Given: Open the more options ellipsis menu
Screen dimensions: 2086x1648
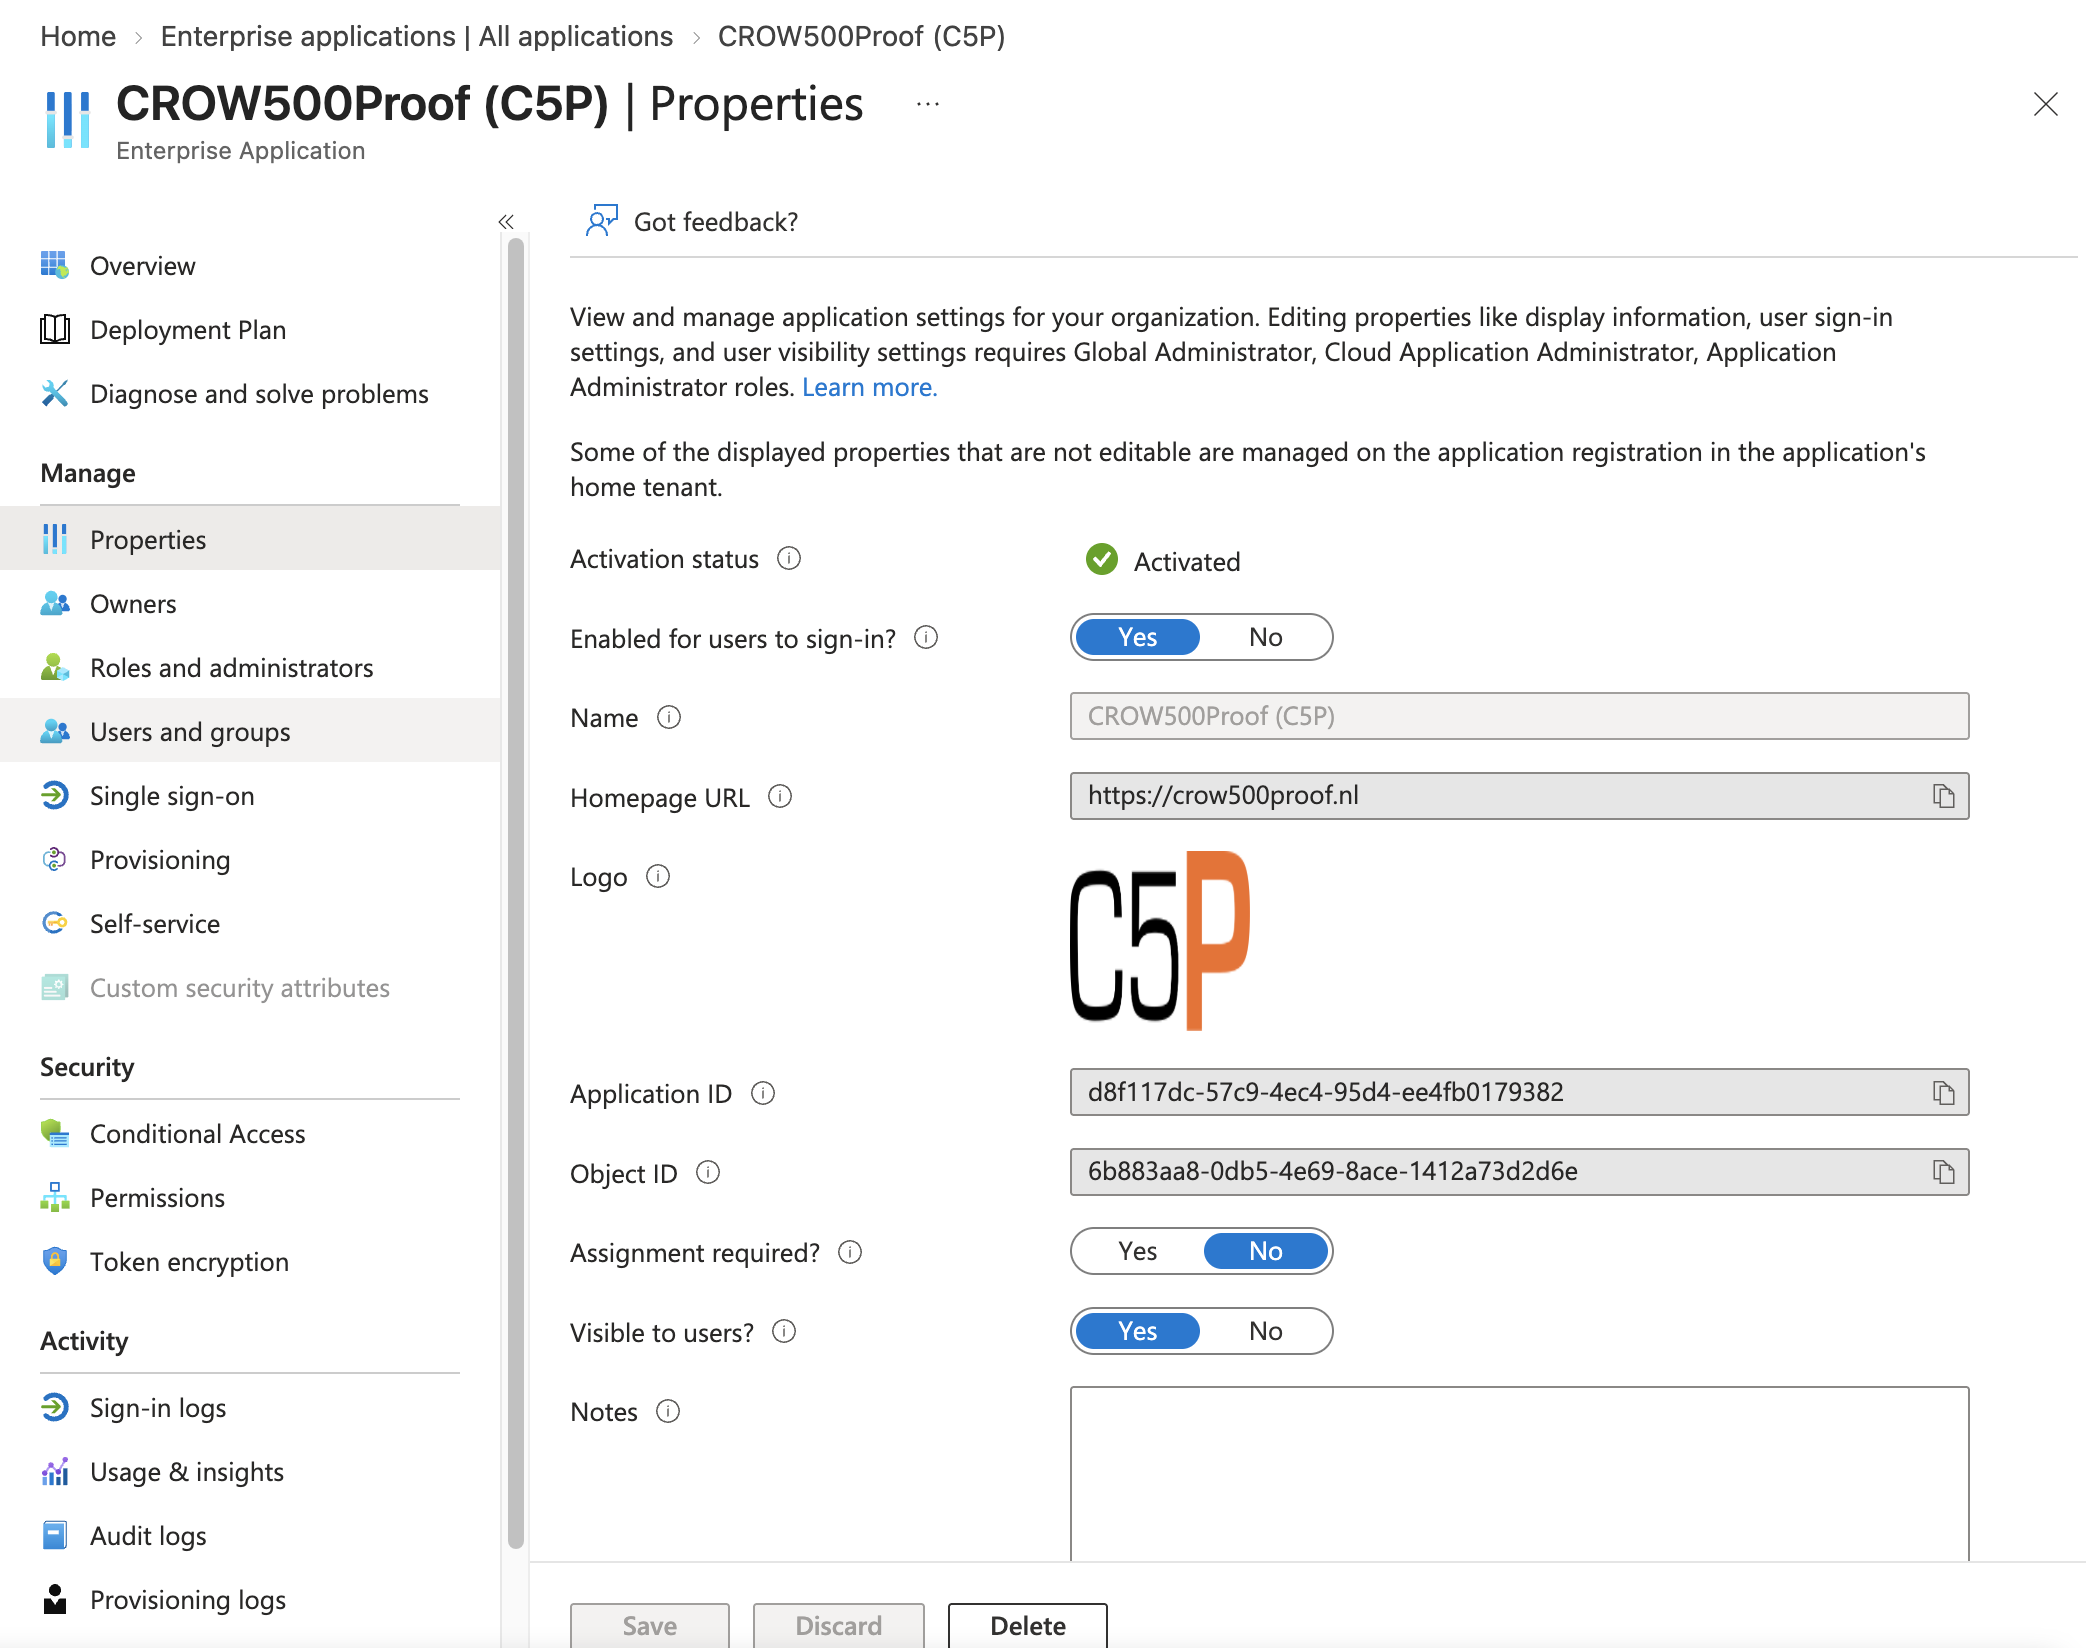Looking at the screenshot, I should point(928,104).
